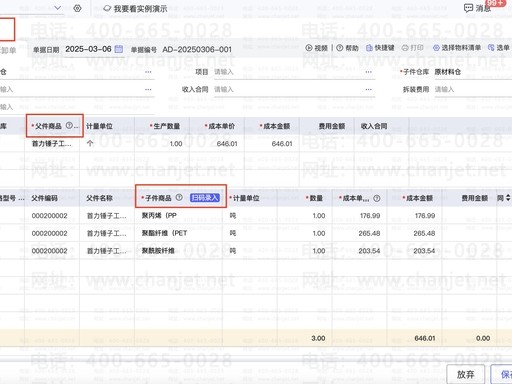Open calendar picker for 单据日期
Image resolution: width=512 pixels, height=384 pixels.
pyautogui.click(x=119, y=49)
